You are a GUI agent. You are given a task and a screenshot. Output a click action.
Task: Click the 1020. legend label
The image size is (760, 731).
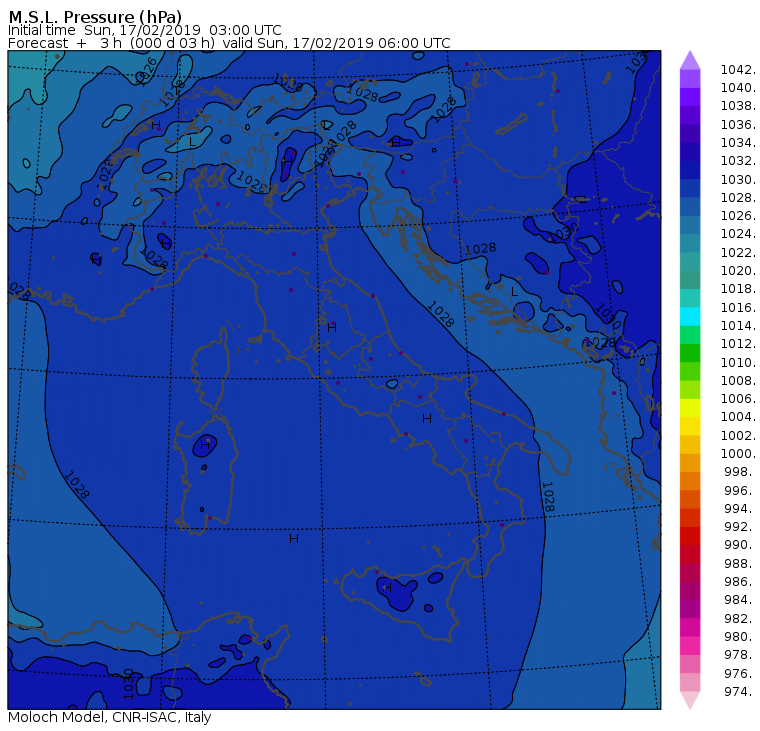[x=738, y=270]
